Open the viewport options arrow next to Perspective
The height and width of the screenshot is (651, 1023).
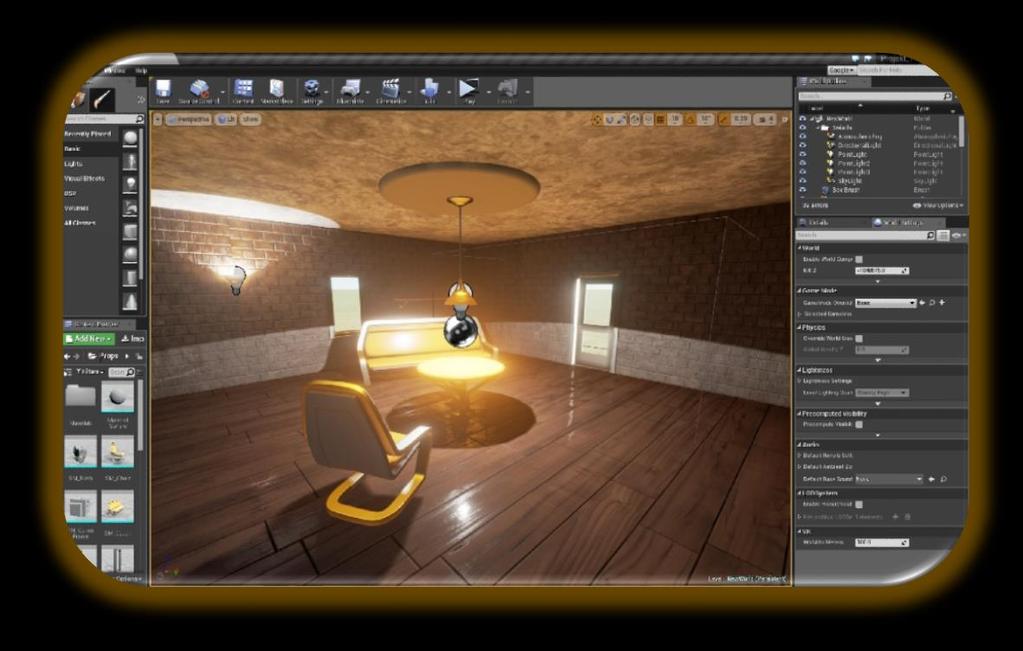(157, 119)
